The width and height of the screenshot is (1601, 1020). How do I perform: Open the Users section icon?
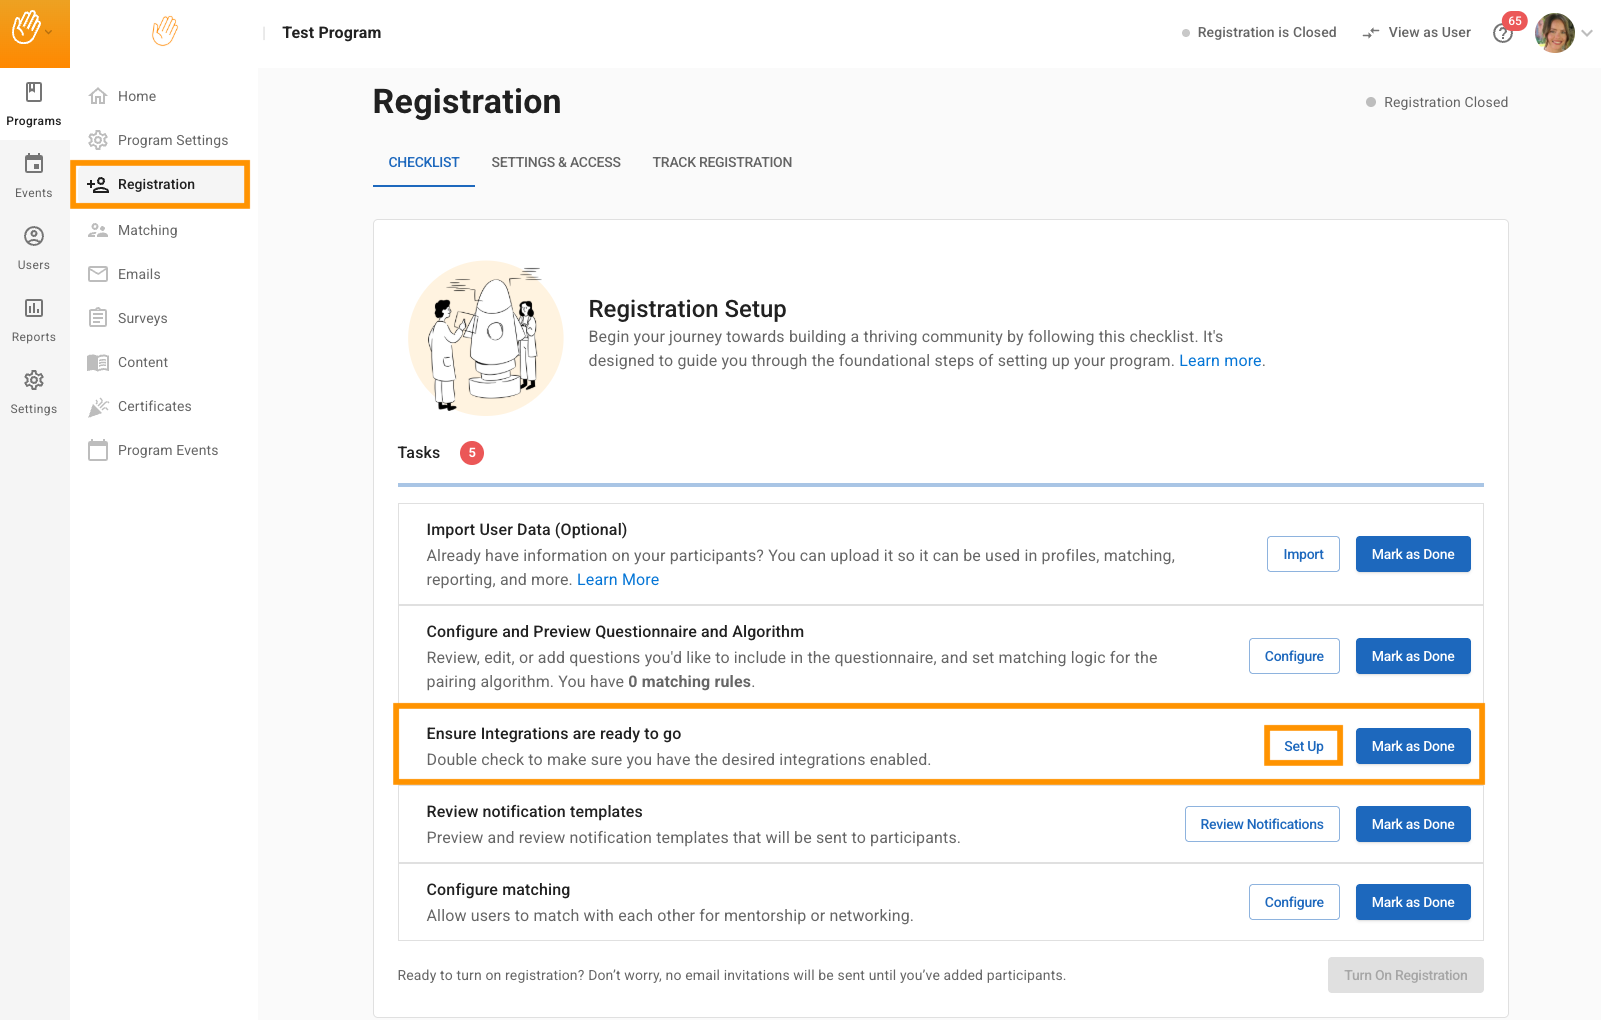tap(34, 248)
